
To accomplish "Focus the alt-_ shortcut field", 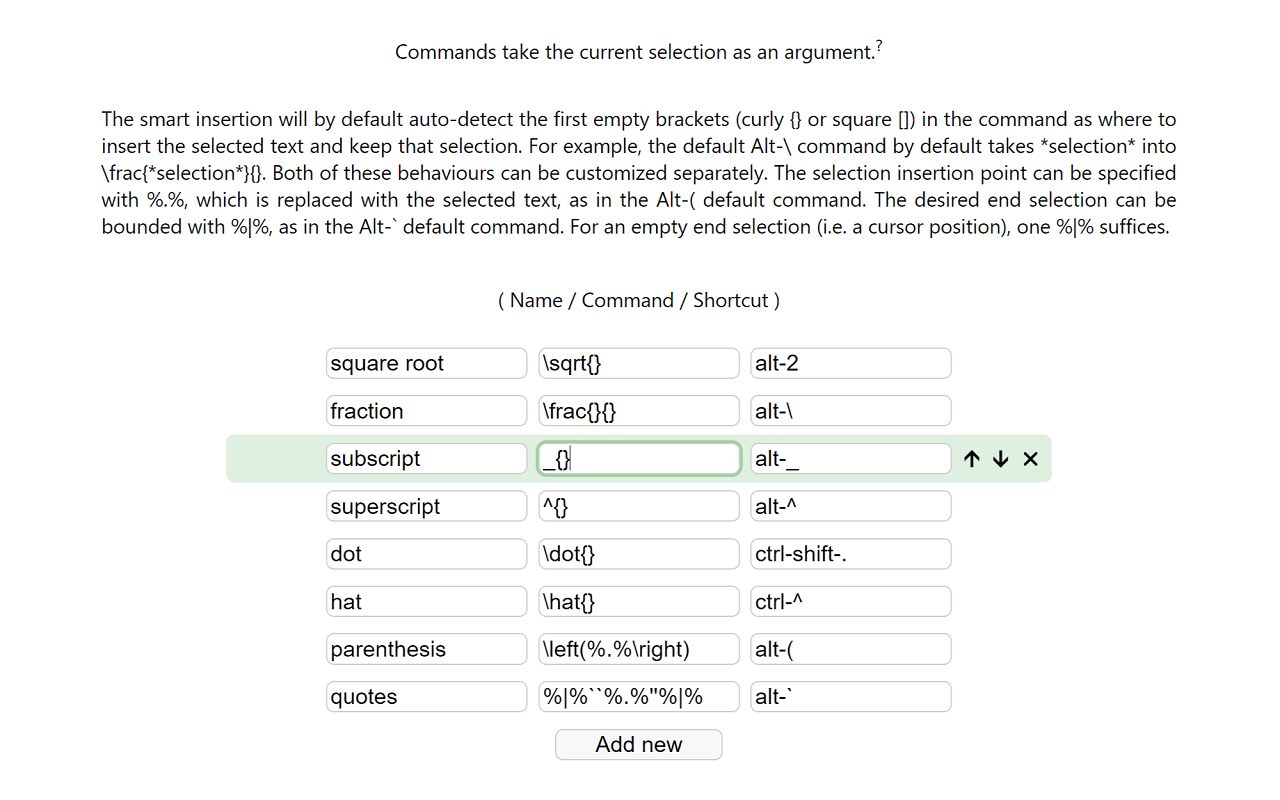I will [x=850, y=459].
